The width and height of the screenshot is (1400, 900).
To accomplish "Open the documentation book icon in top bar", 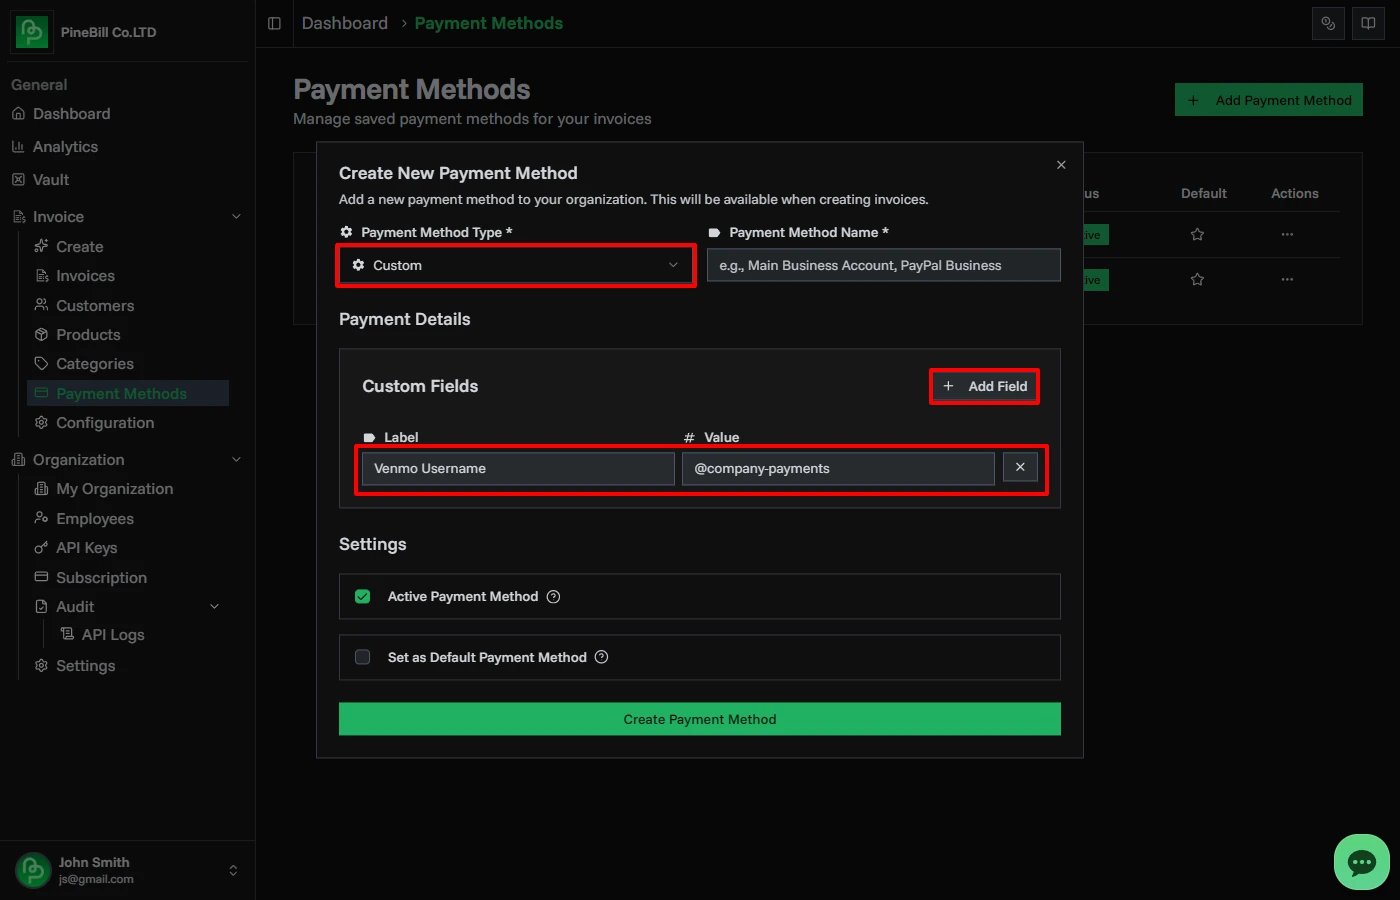I will pos(1368,23).
